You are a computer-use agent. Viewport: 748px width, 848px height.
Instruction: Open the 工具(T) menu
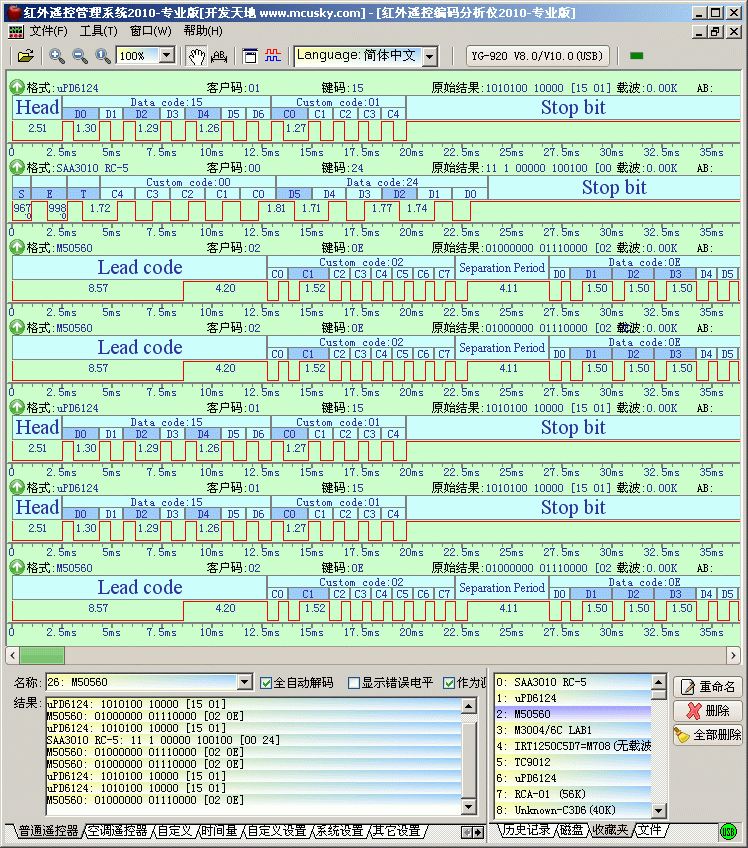(x=98, y=31)
